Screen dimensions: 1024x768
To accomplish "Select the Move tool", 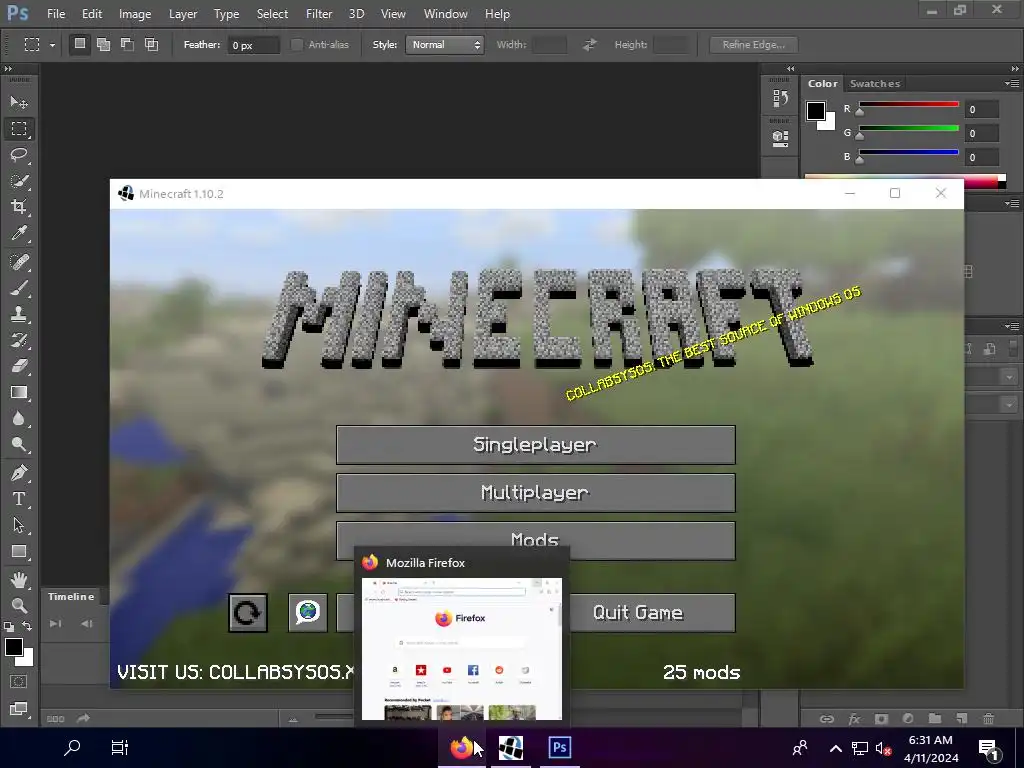I will pos(19,103).
